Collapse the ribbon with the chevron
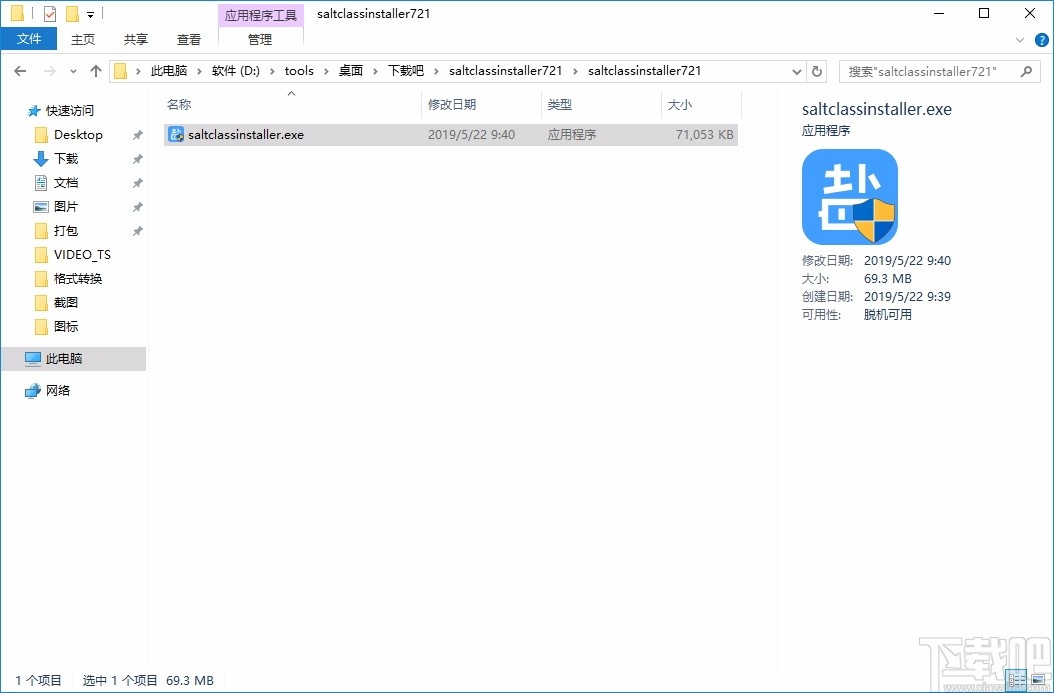Image resolution: width=1054 pixels, height=693 pixels. click(x=1020, y=39)
